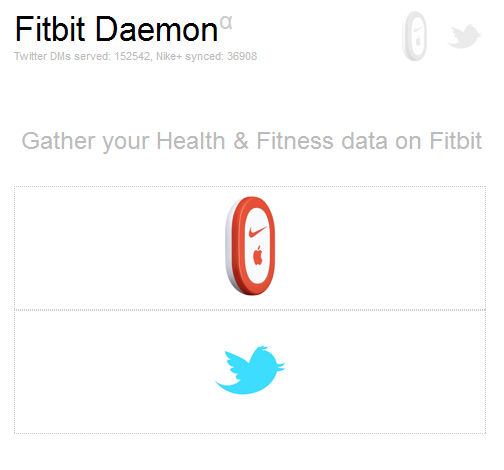Click the Nike swoosh on the red sensor
The width and height of the screenshot is (504, 470).
point(257,231)
